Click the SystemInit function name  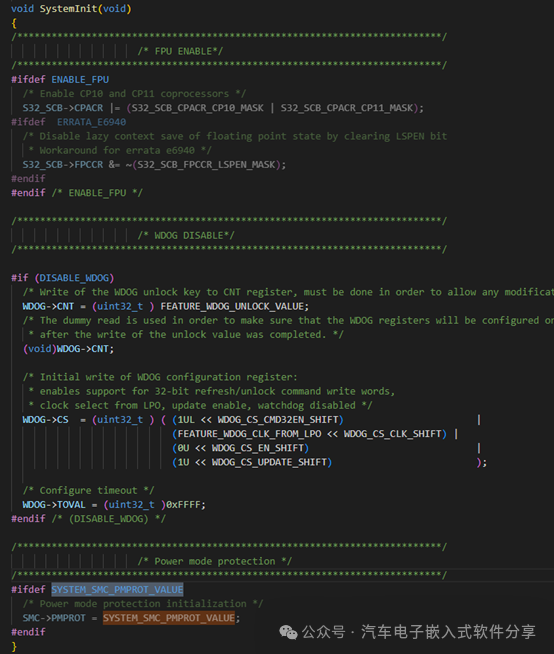pos(68,8)
